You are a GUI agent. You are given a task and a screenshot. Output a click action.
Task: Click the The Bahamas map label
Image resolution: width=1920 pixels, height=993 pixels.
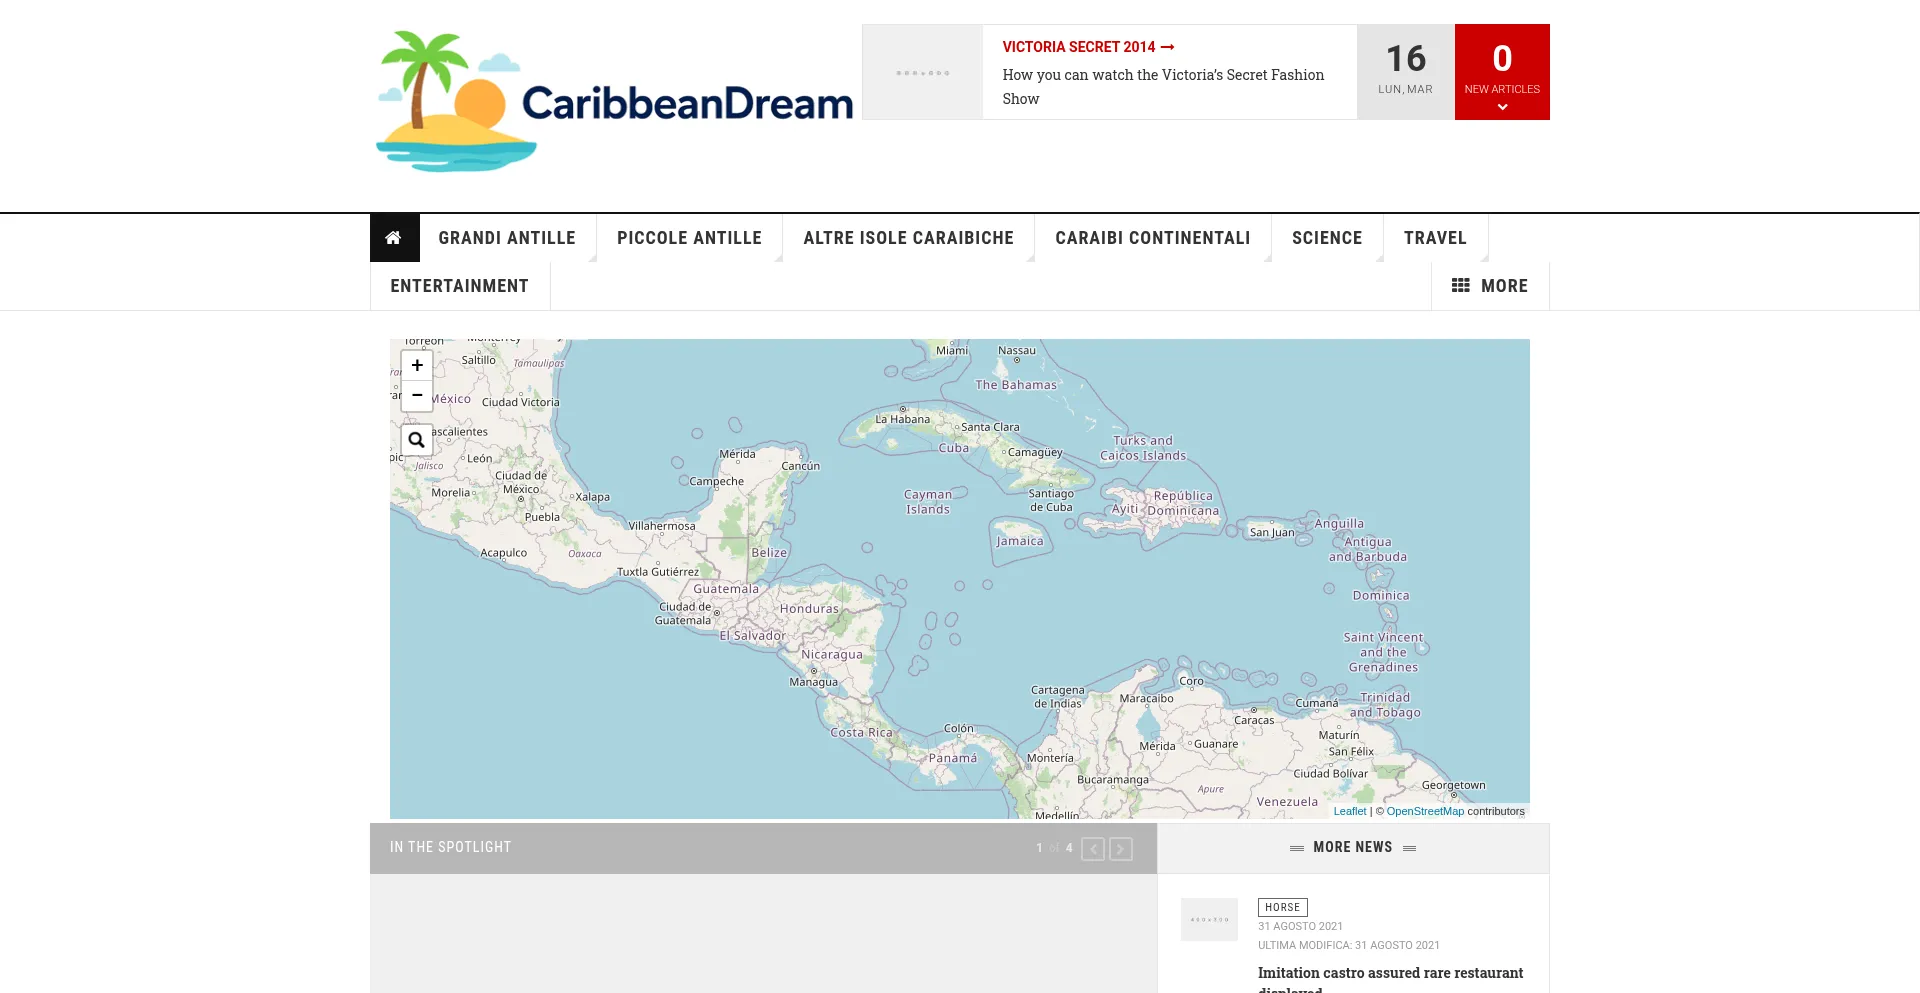(1016, 385)
